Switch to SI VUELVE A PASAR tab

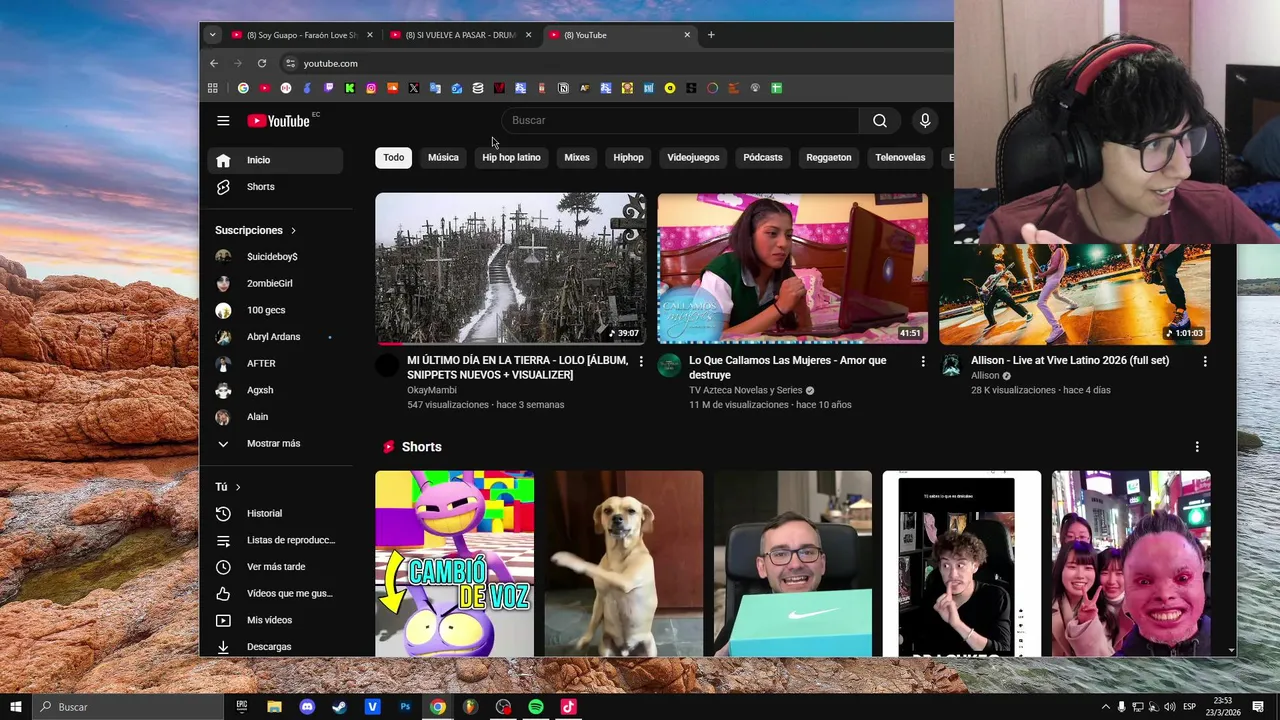[461, 35]
